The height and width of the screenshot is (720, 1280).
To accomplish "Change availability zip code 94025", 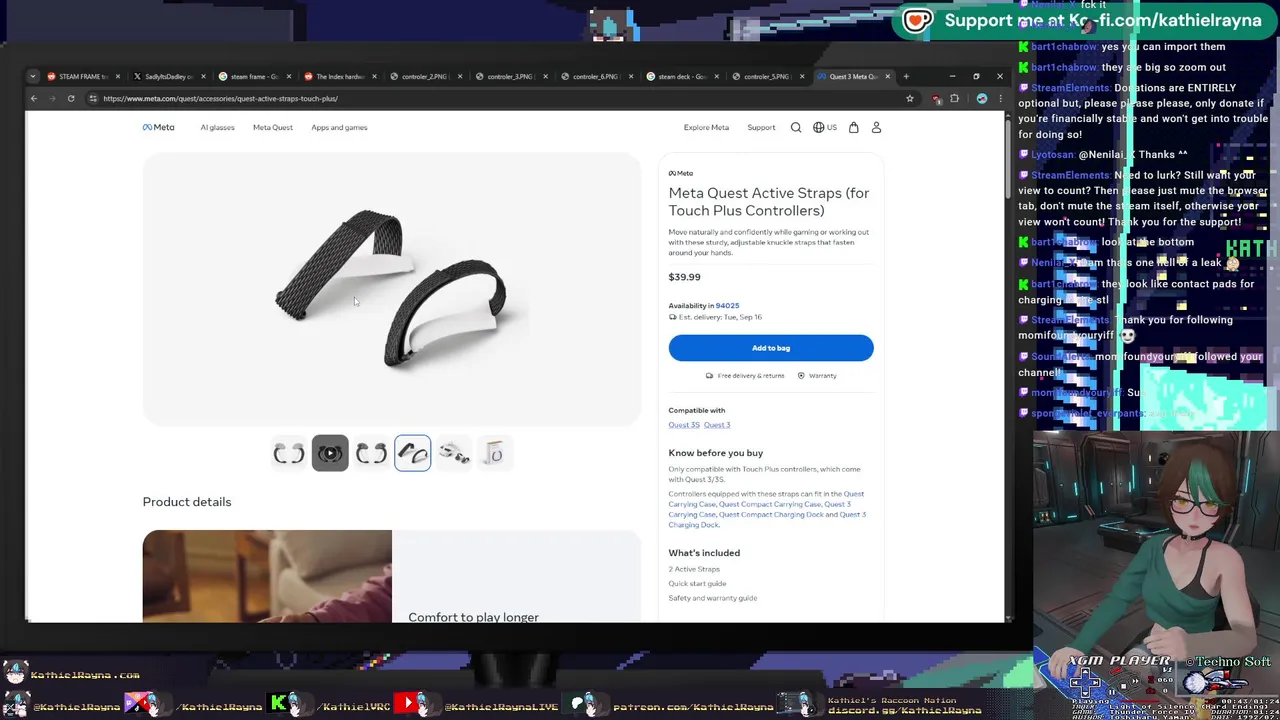I will pyautogui.click(x=727, y=305).
